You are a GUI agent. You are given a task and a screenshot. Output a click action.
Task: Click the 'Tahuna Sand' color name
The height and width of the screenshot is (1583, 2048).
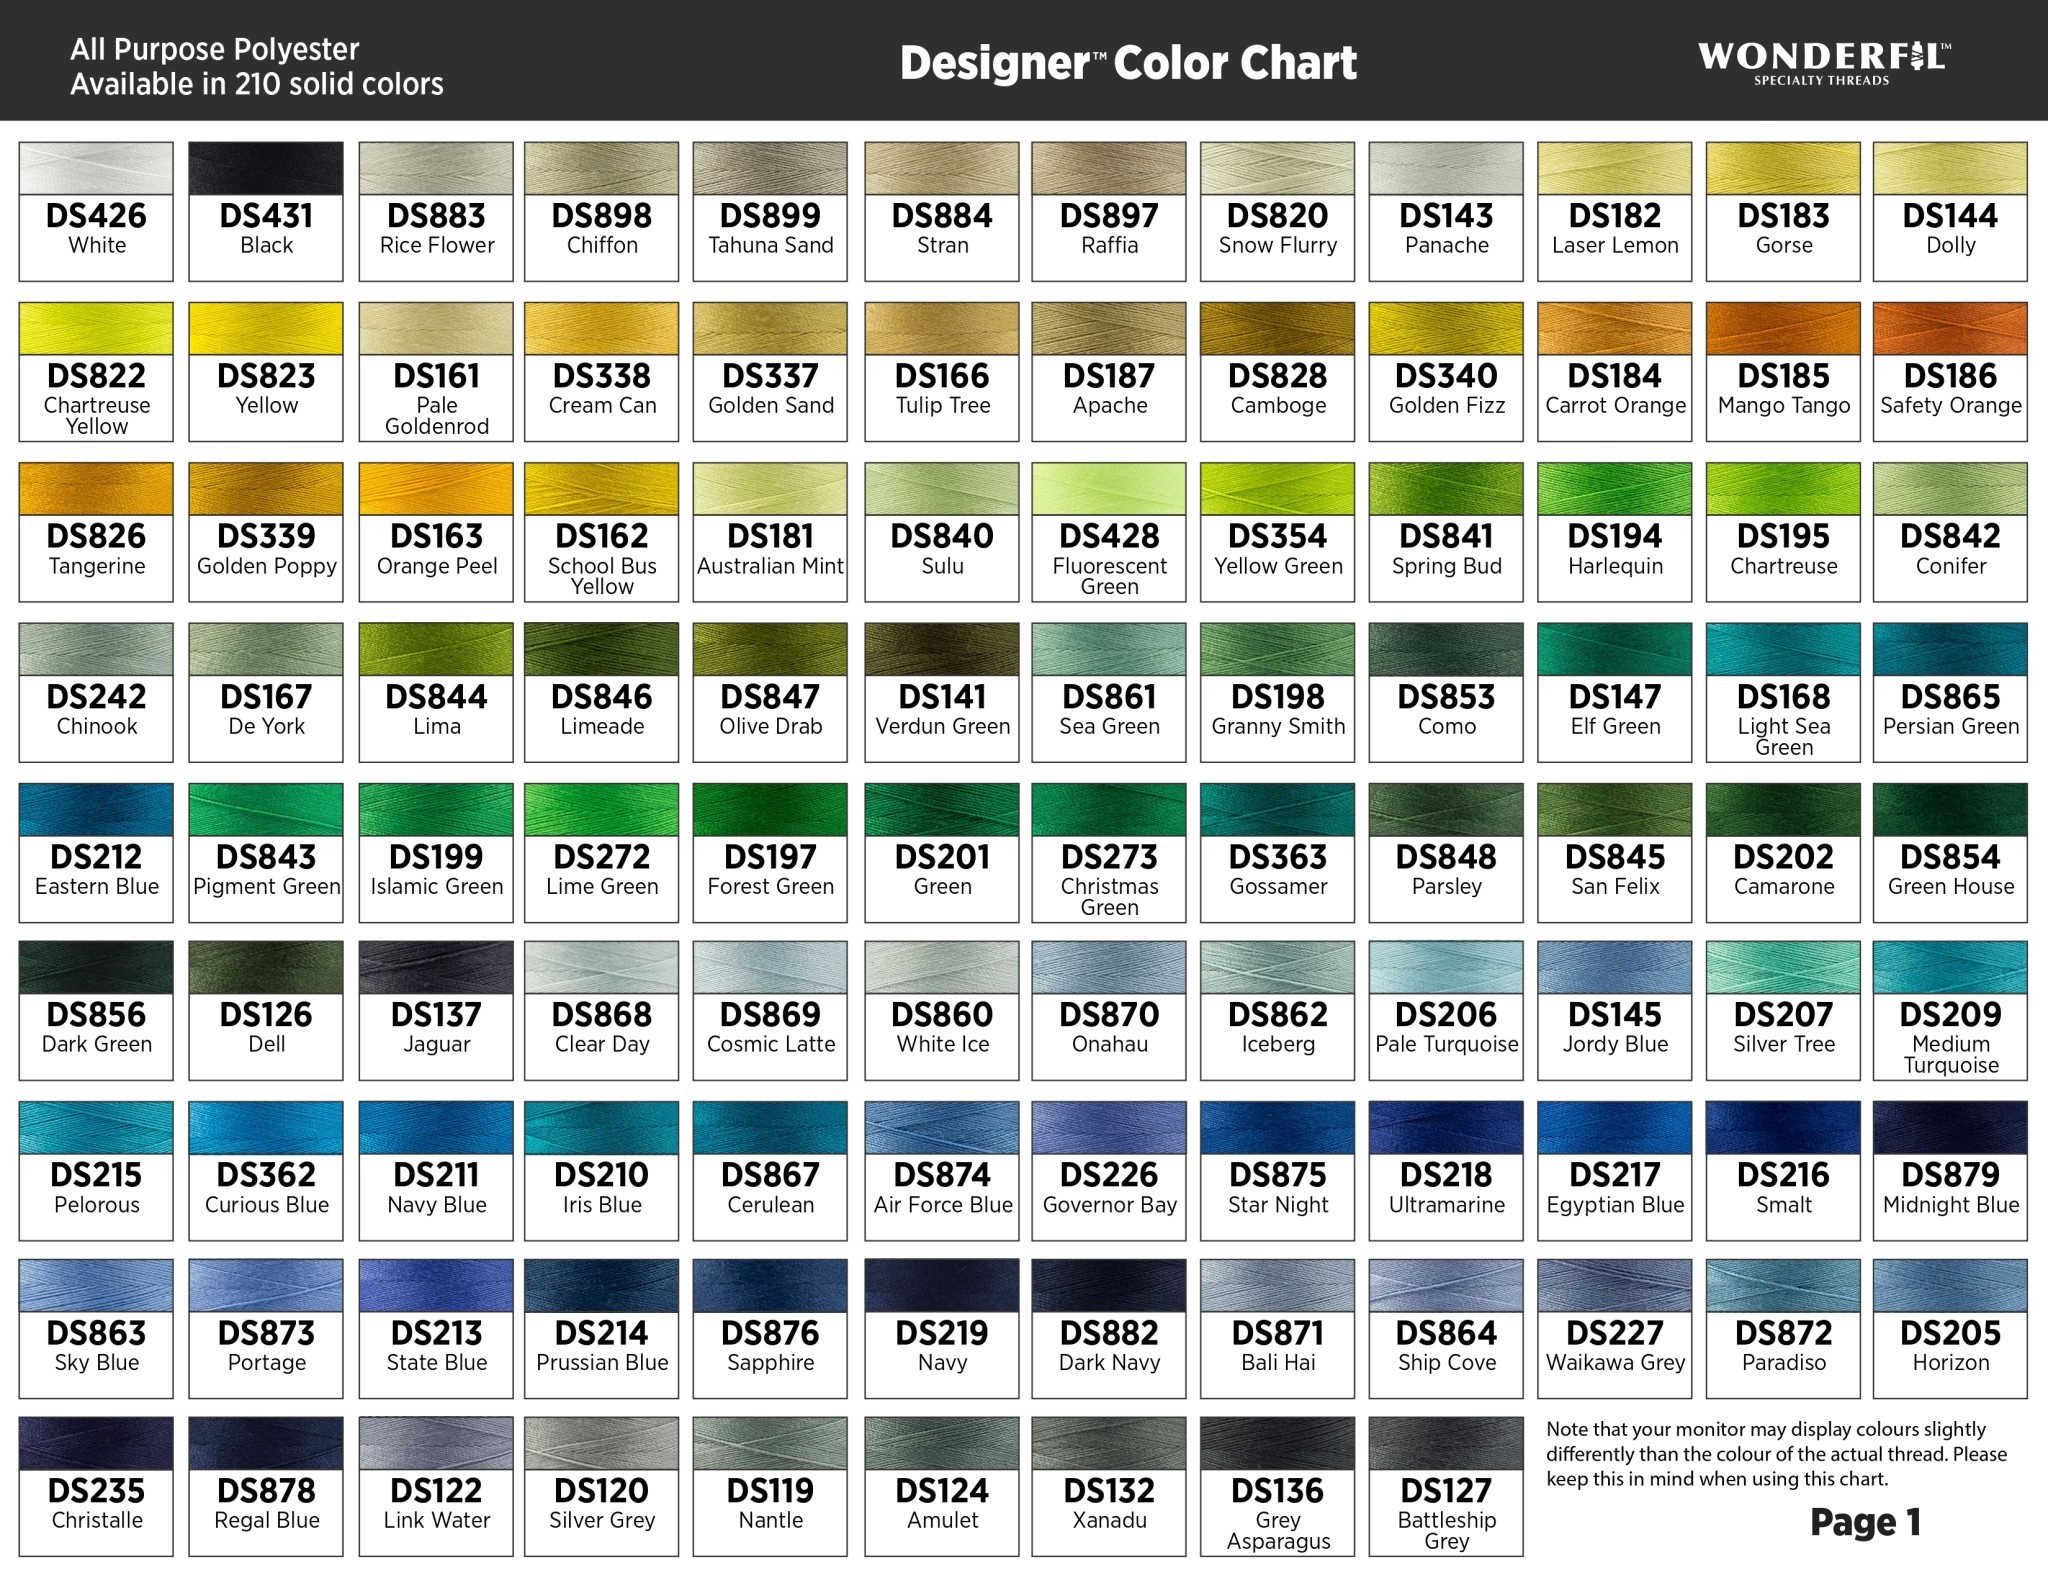coord(771,245)
